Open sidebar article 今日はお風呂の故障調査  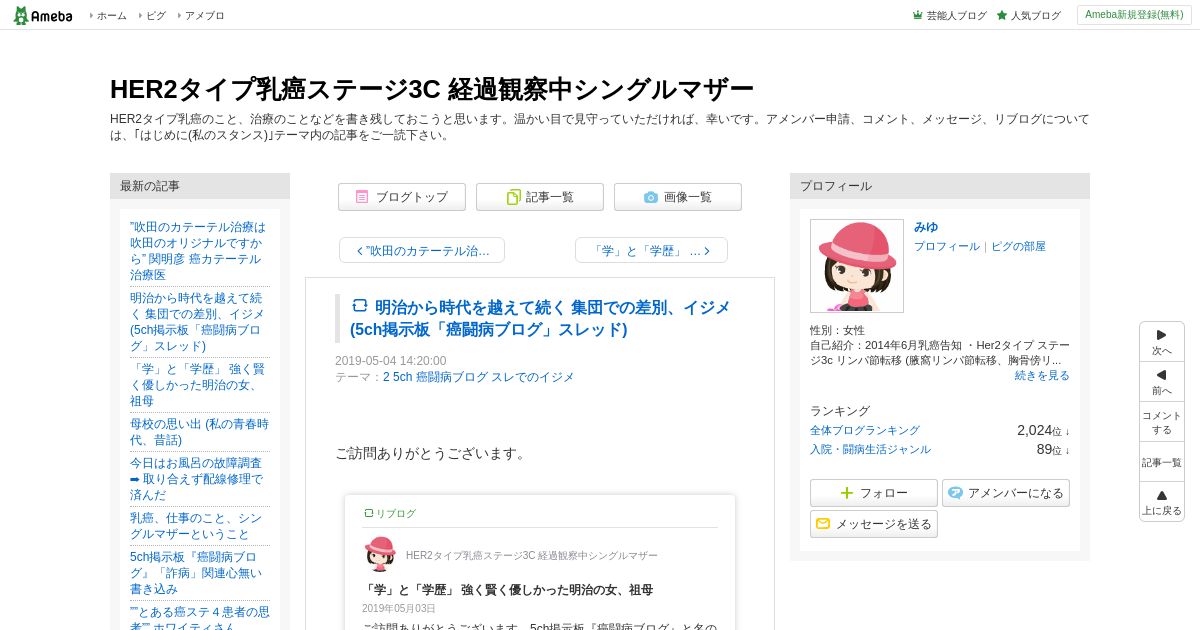(x=198, y=479)
